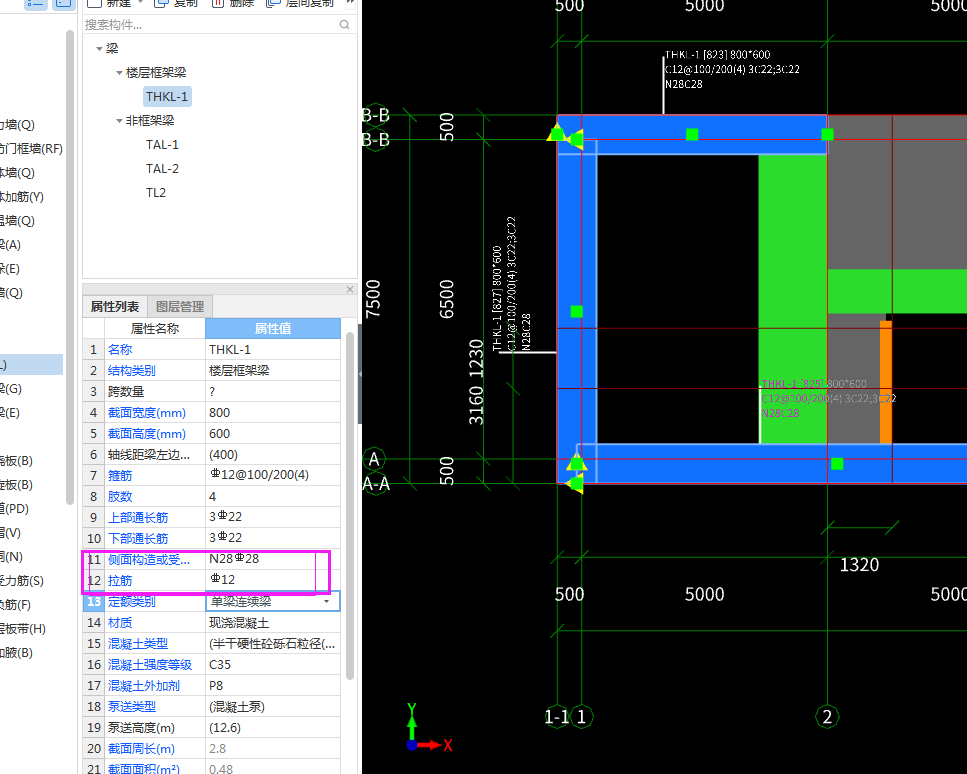Screen dimensions: 967x774
Task: Select TAL-1 in the component tree
Action: (162, 145)
